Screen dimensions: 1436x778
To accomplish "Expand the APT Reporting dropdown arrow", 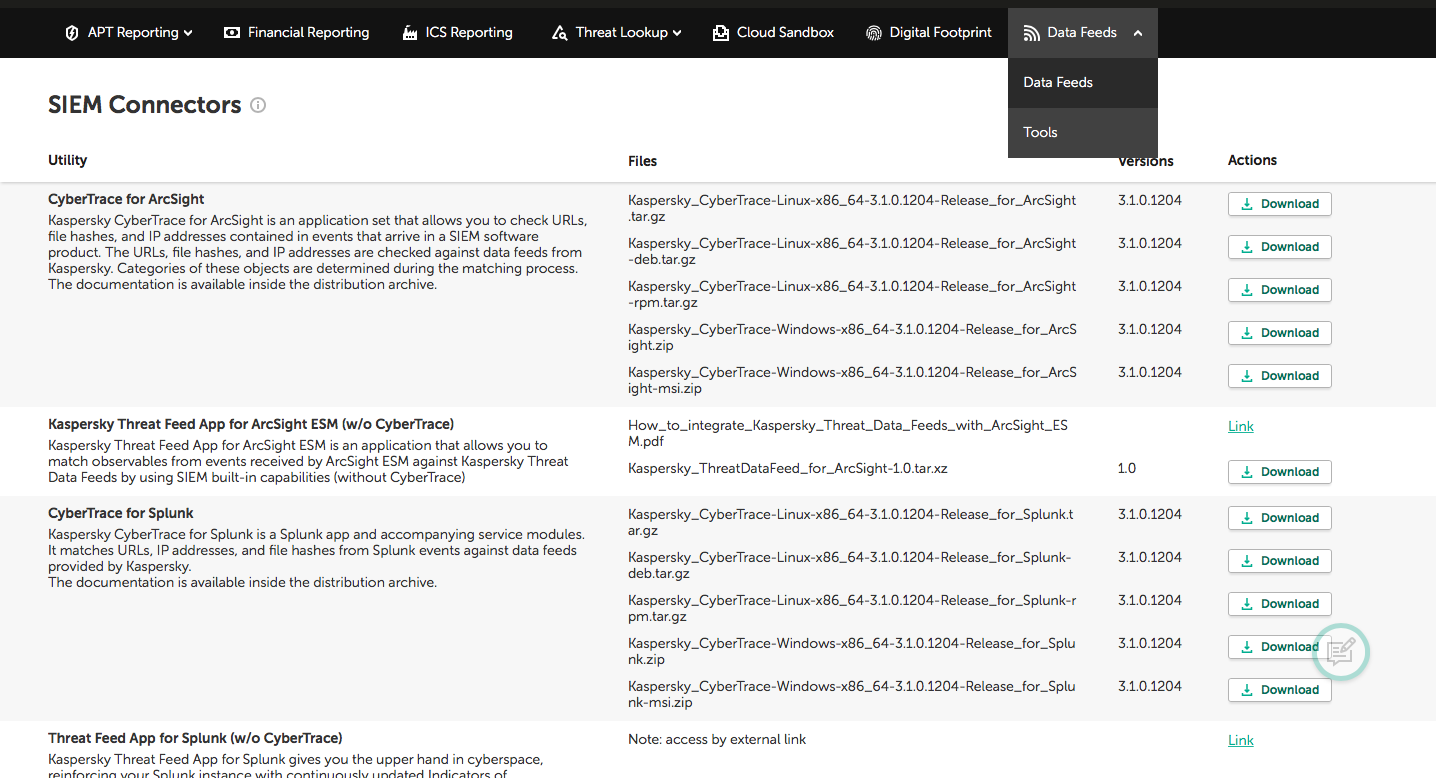I will coord(188,33).
